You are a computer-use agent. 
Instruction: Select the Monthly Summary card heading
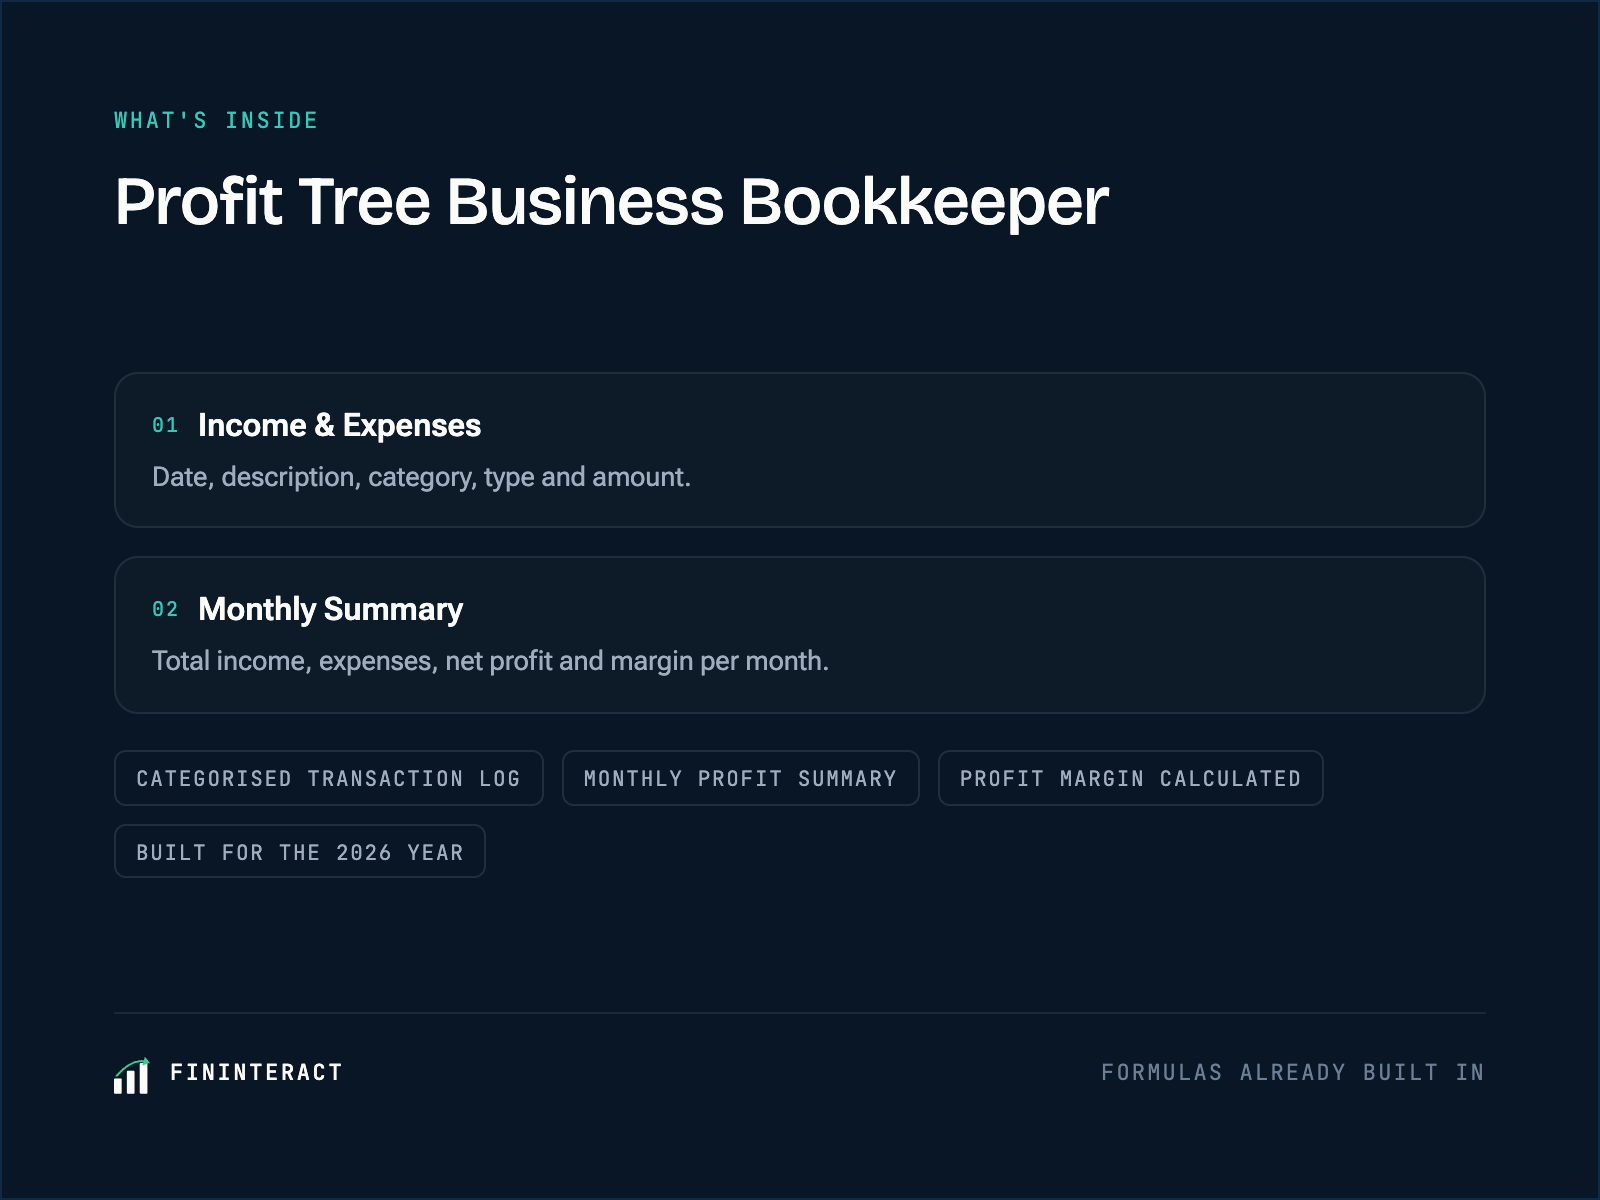tap(330, 610)
